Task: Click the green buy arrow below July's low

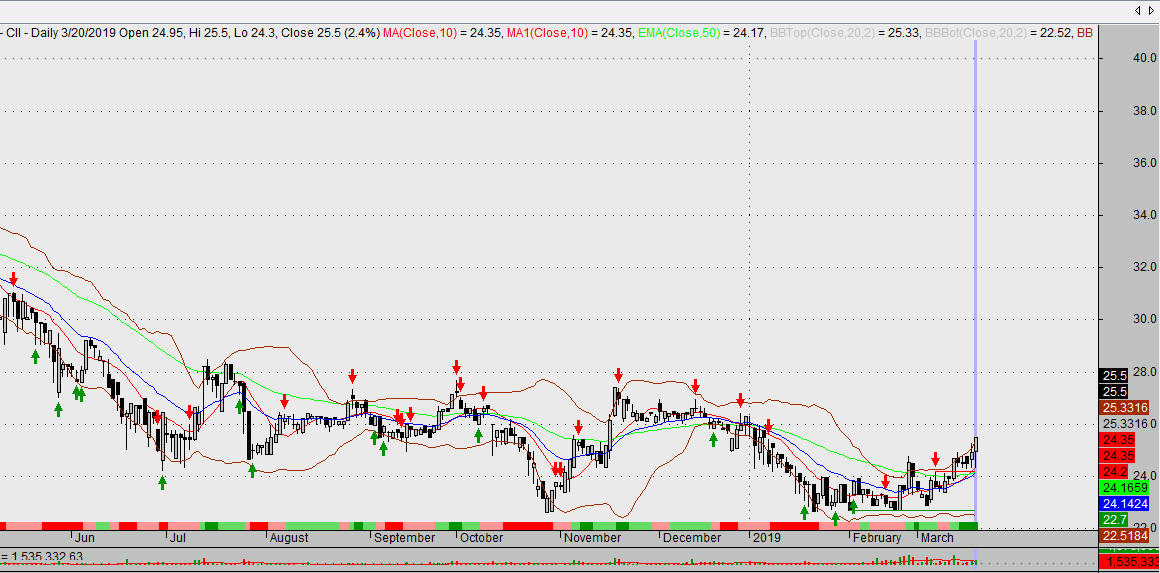Action: pyautogui.click(x=162, y=483)
